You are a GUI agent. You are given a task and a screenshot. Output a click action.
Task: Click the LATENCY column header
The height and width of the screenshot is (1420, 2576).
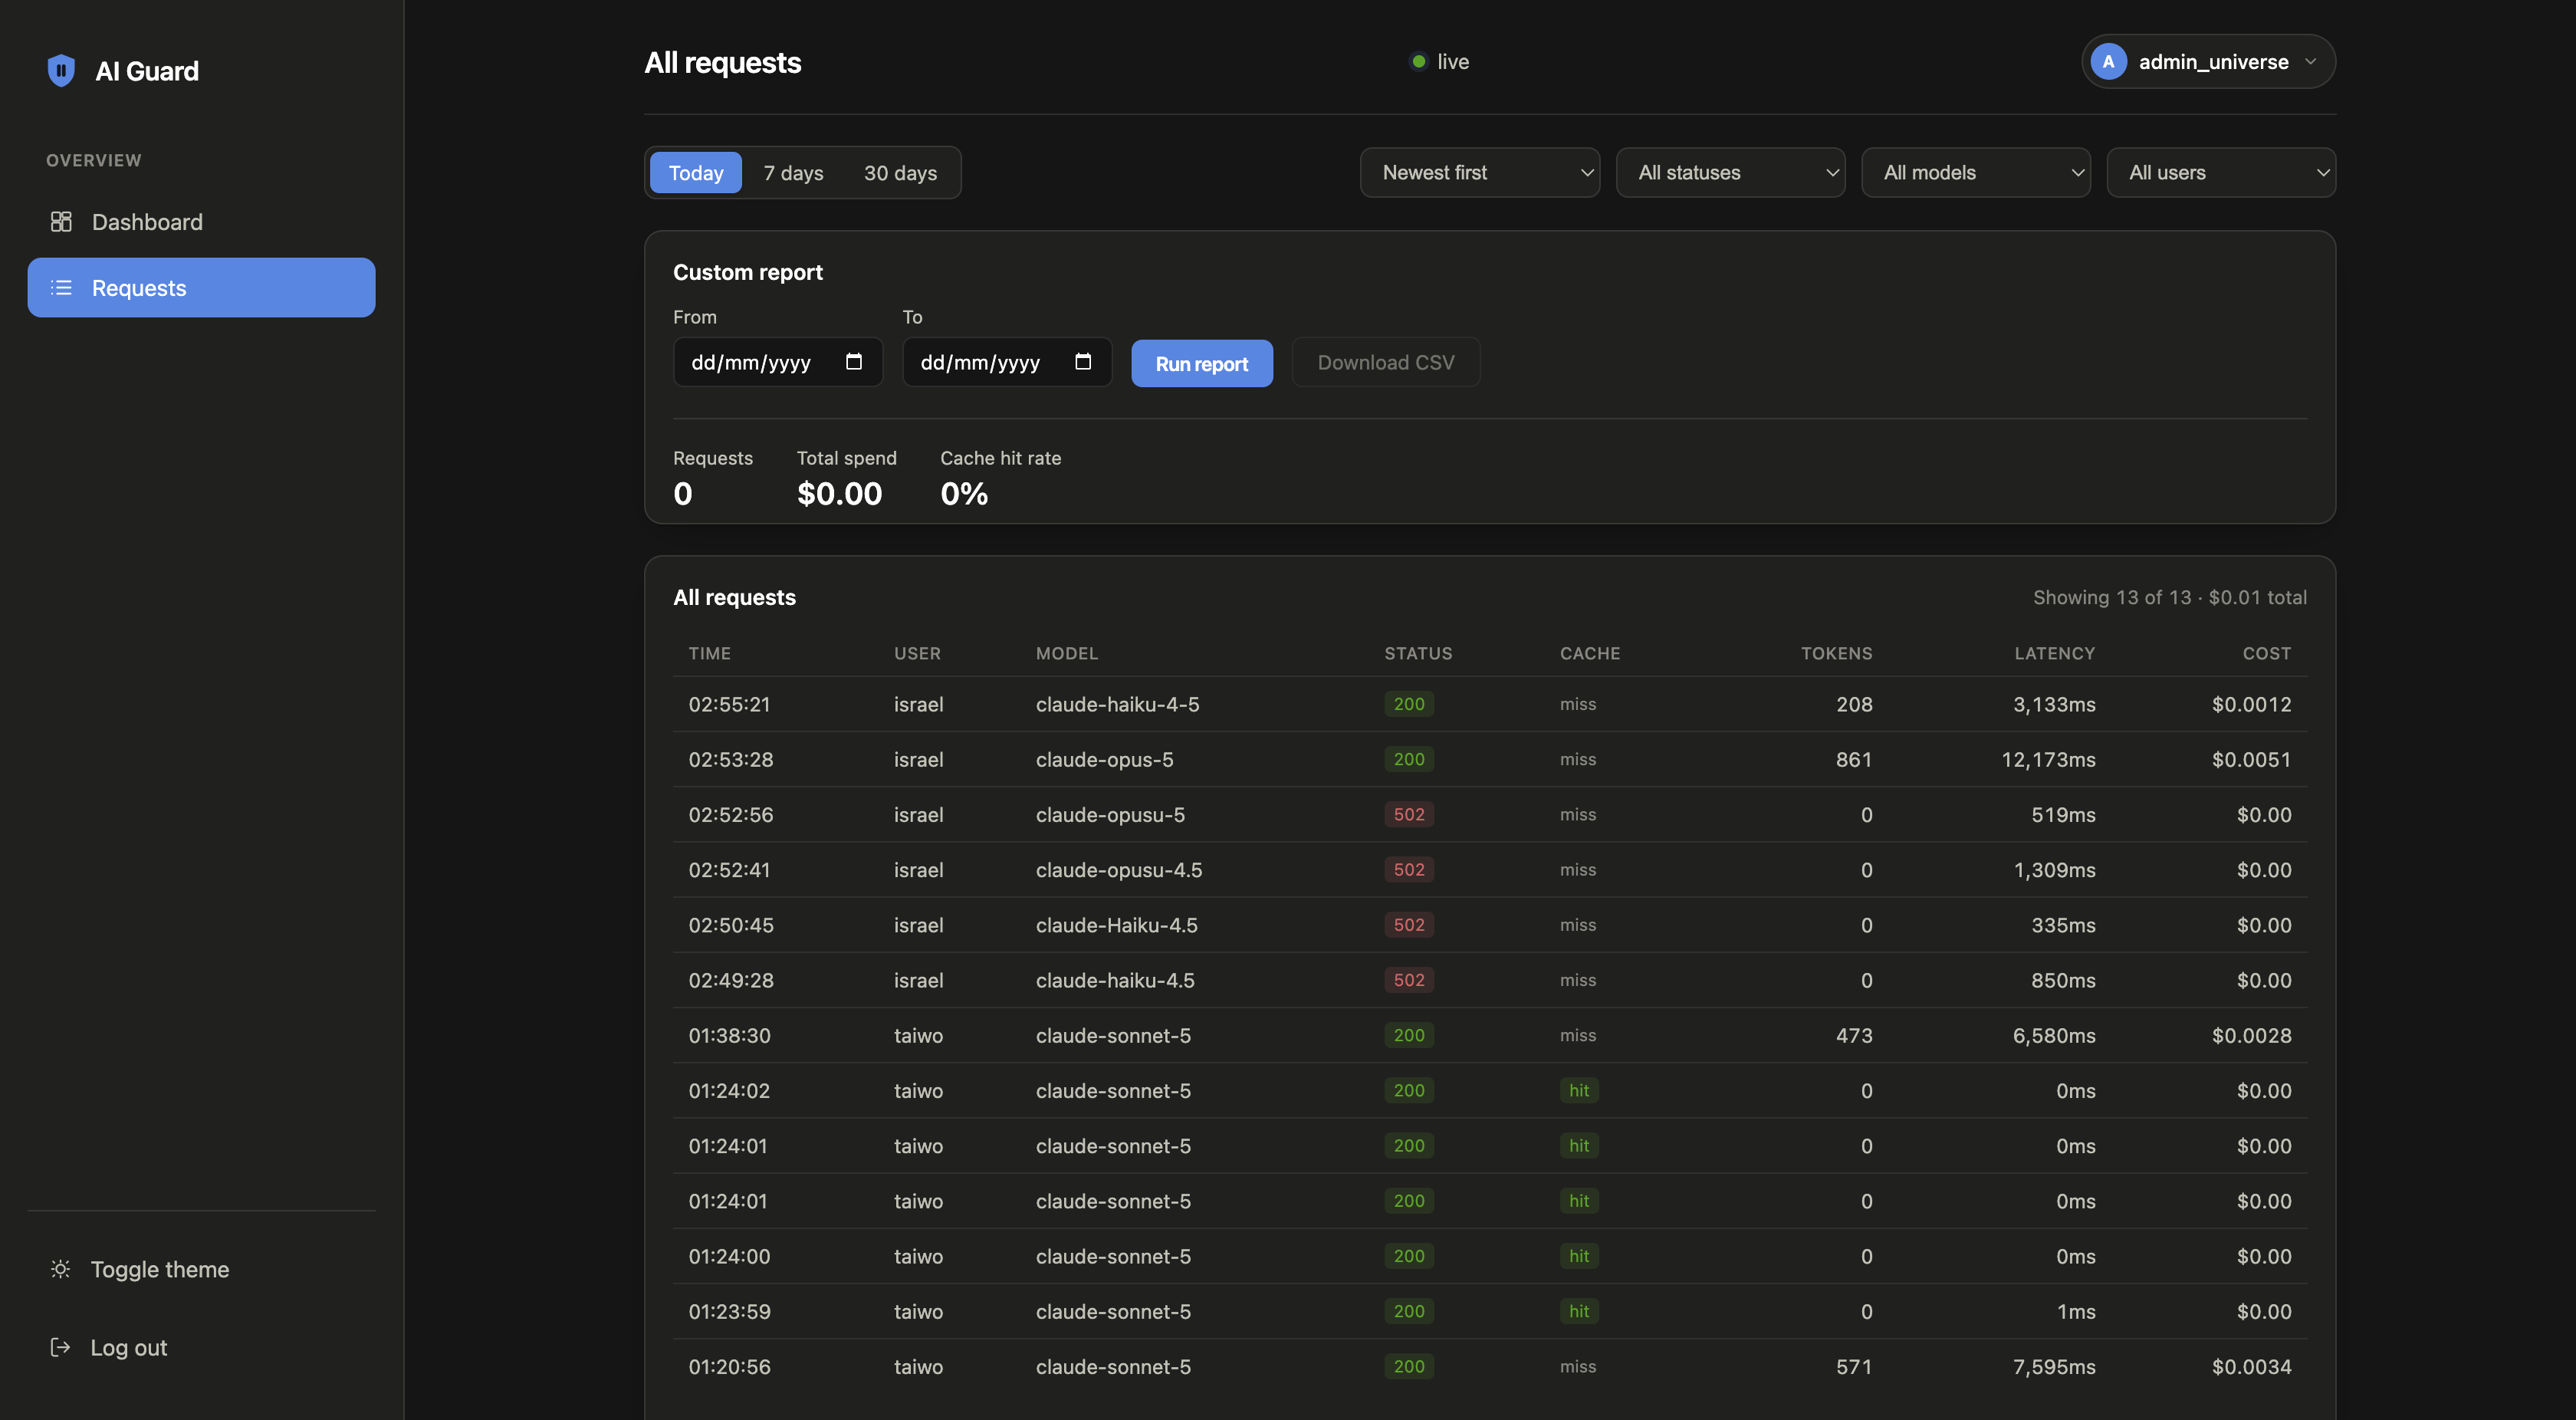(2055, 653)
